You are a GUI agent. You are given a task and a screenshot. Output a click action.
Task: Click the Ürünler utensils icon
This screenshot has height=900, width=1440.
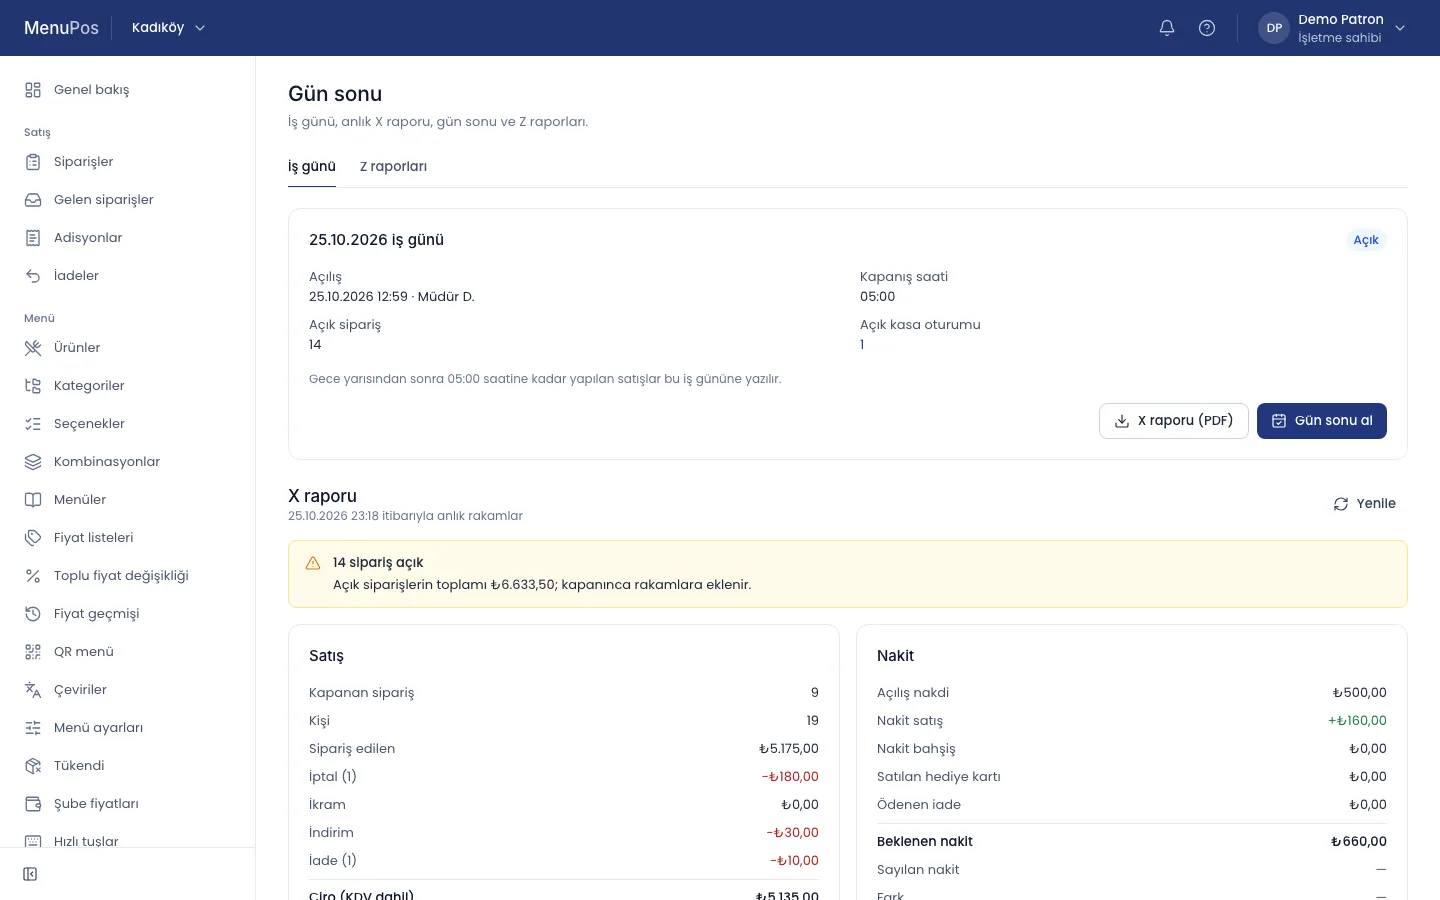point(33,348)
